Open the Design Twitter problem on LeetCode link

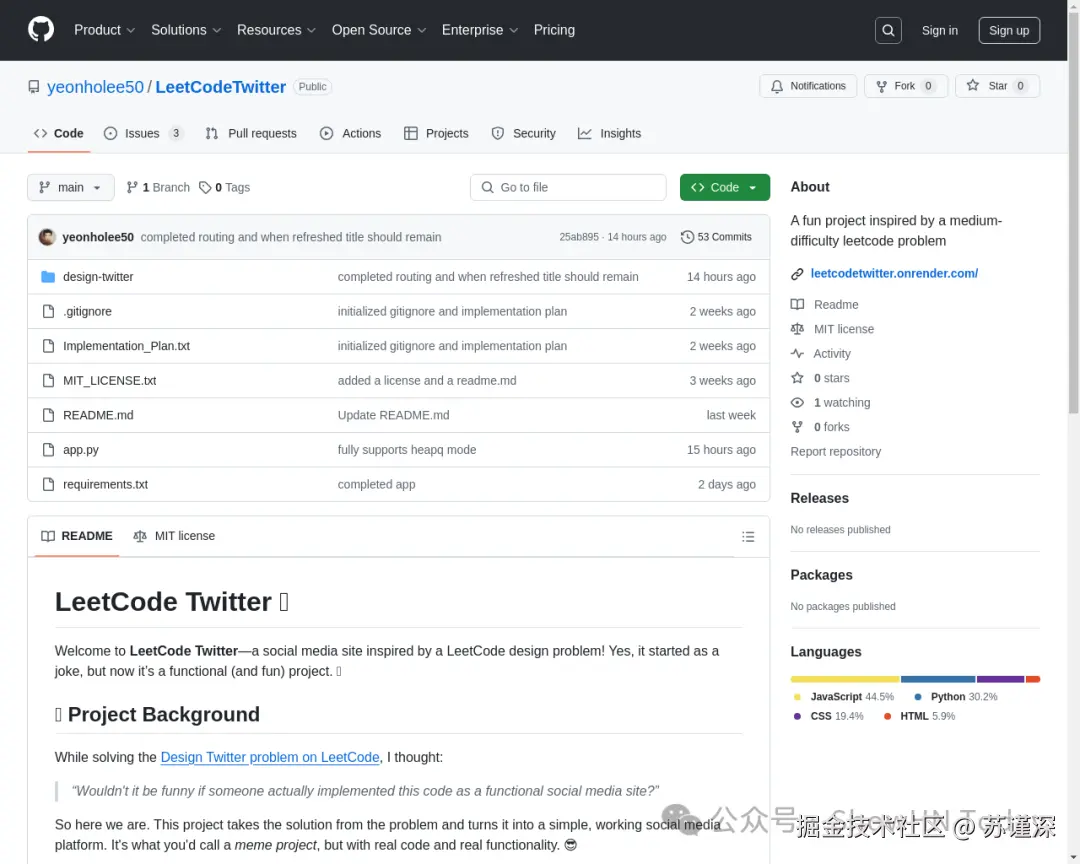(270, 757)
